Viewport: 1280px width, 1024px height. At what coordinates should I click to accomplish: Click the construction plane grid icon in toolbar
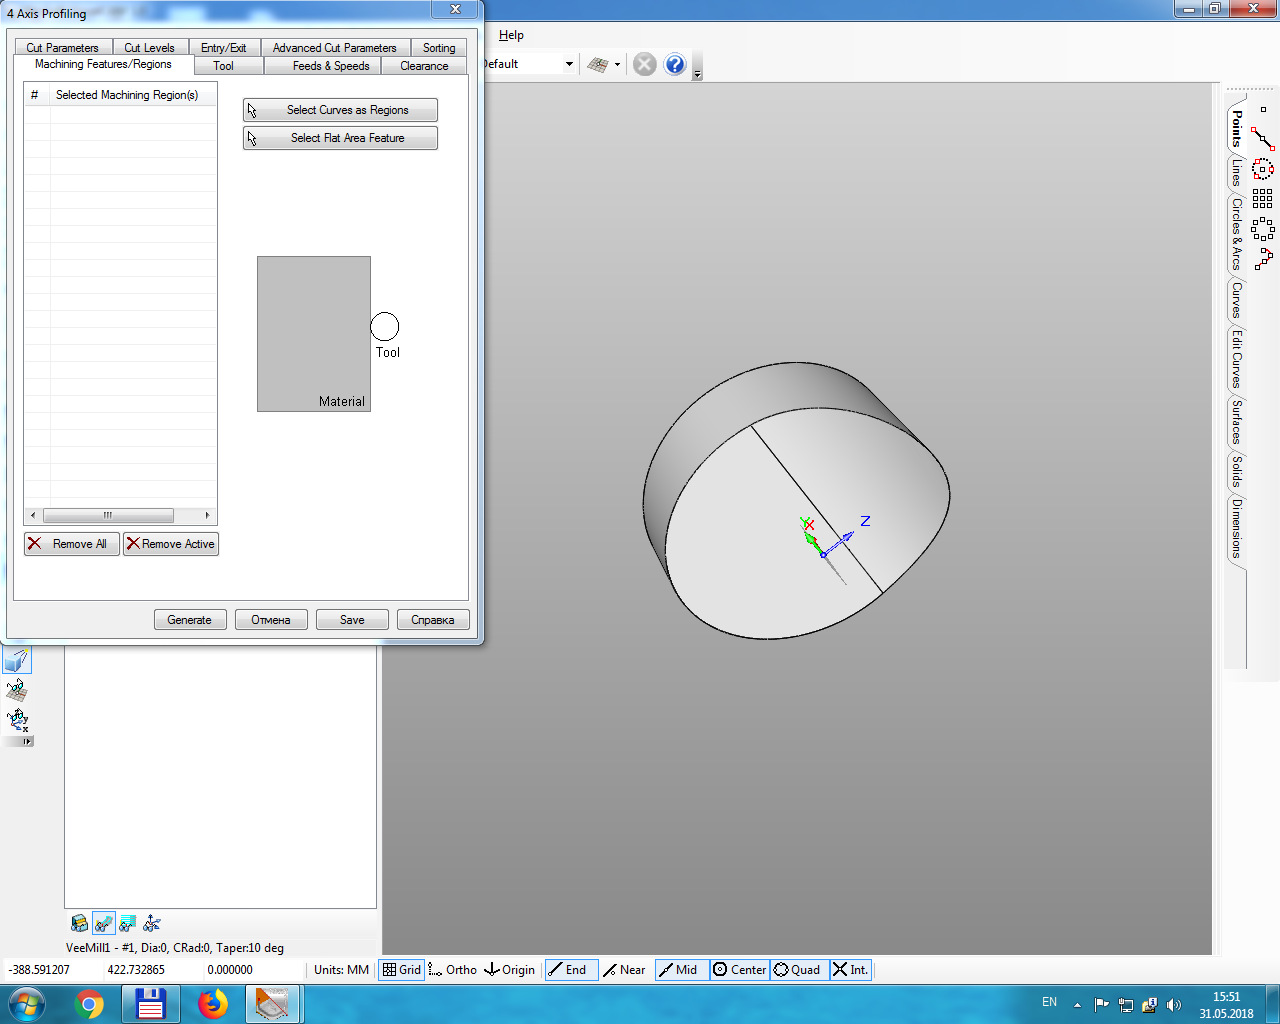point(598,64)
